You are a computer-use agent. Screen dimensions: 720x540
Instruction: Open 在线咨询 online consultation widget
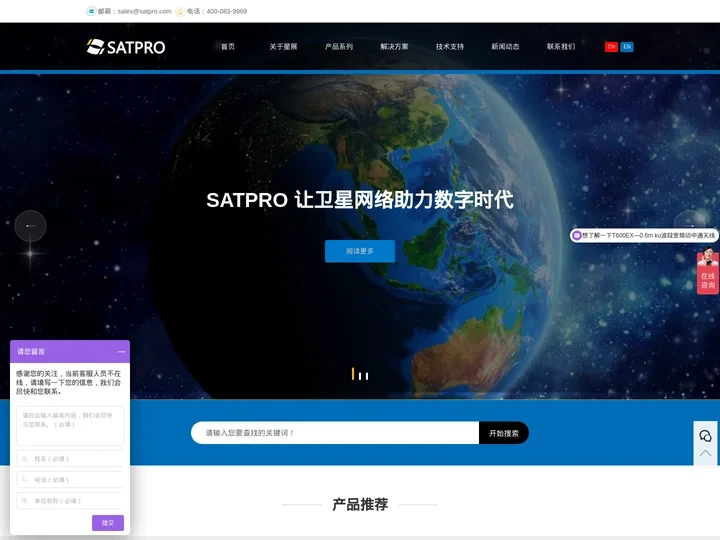(x=708, y=271)
